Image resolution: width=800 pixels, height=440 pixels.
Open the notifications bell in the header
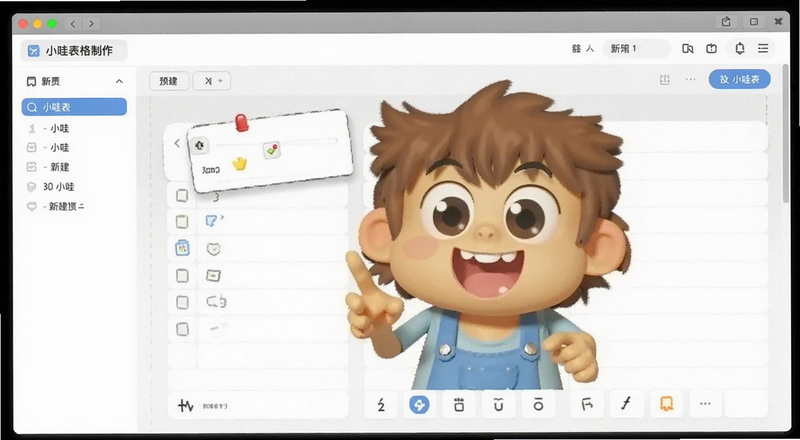tap(739, 48)
